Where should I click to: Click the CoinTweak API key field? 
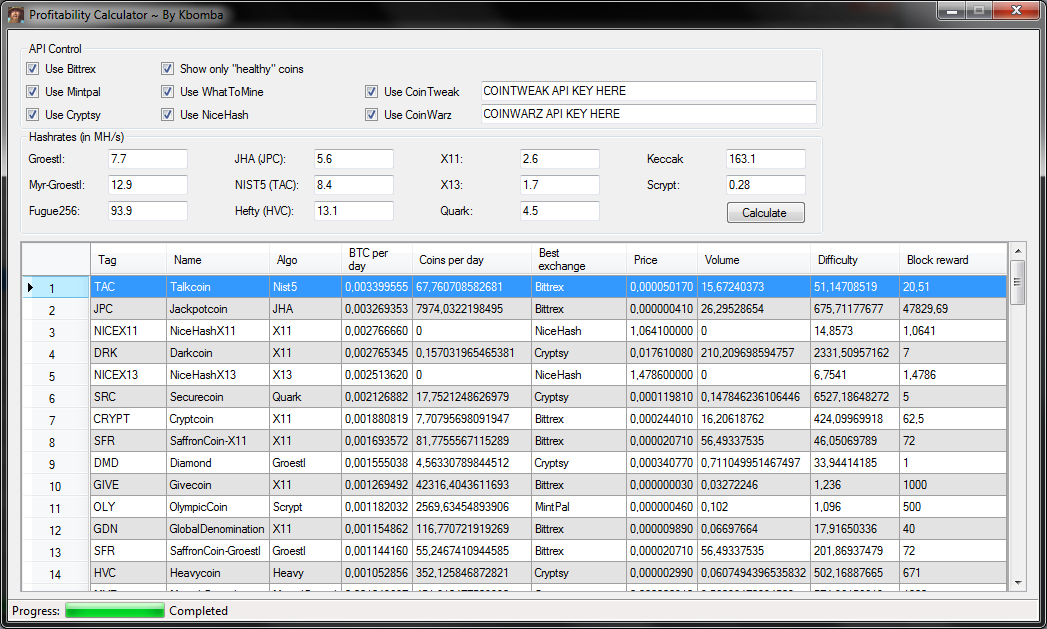(x=648, y=91)
